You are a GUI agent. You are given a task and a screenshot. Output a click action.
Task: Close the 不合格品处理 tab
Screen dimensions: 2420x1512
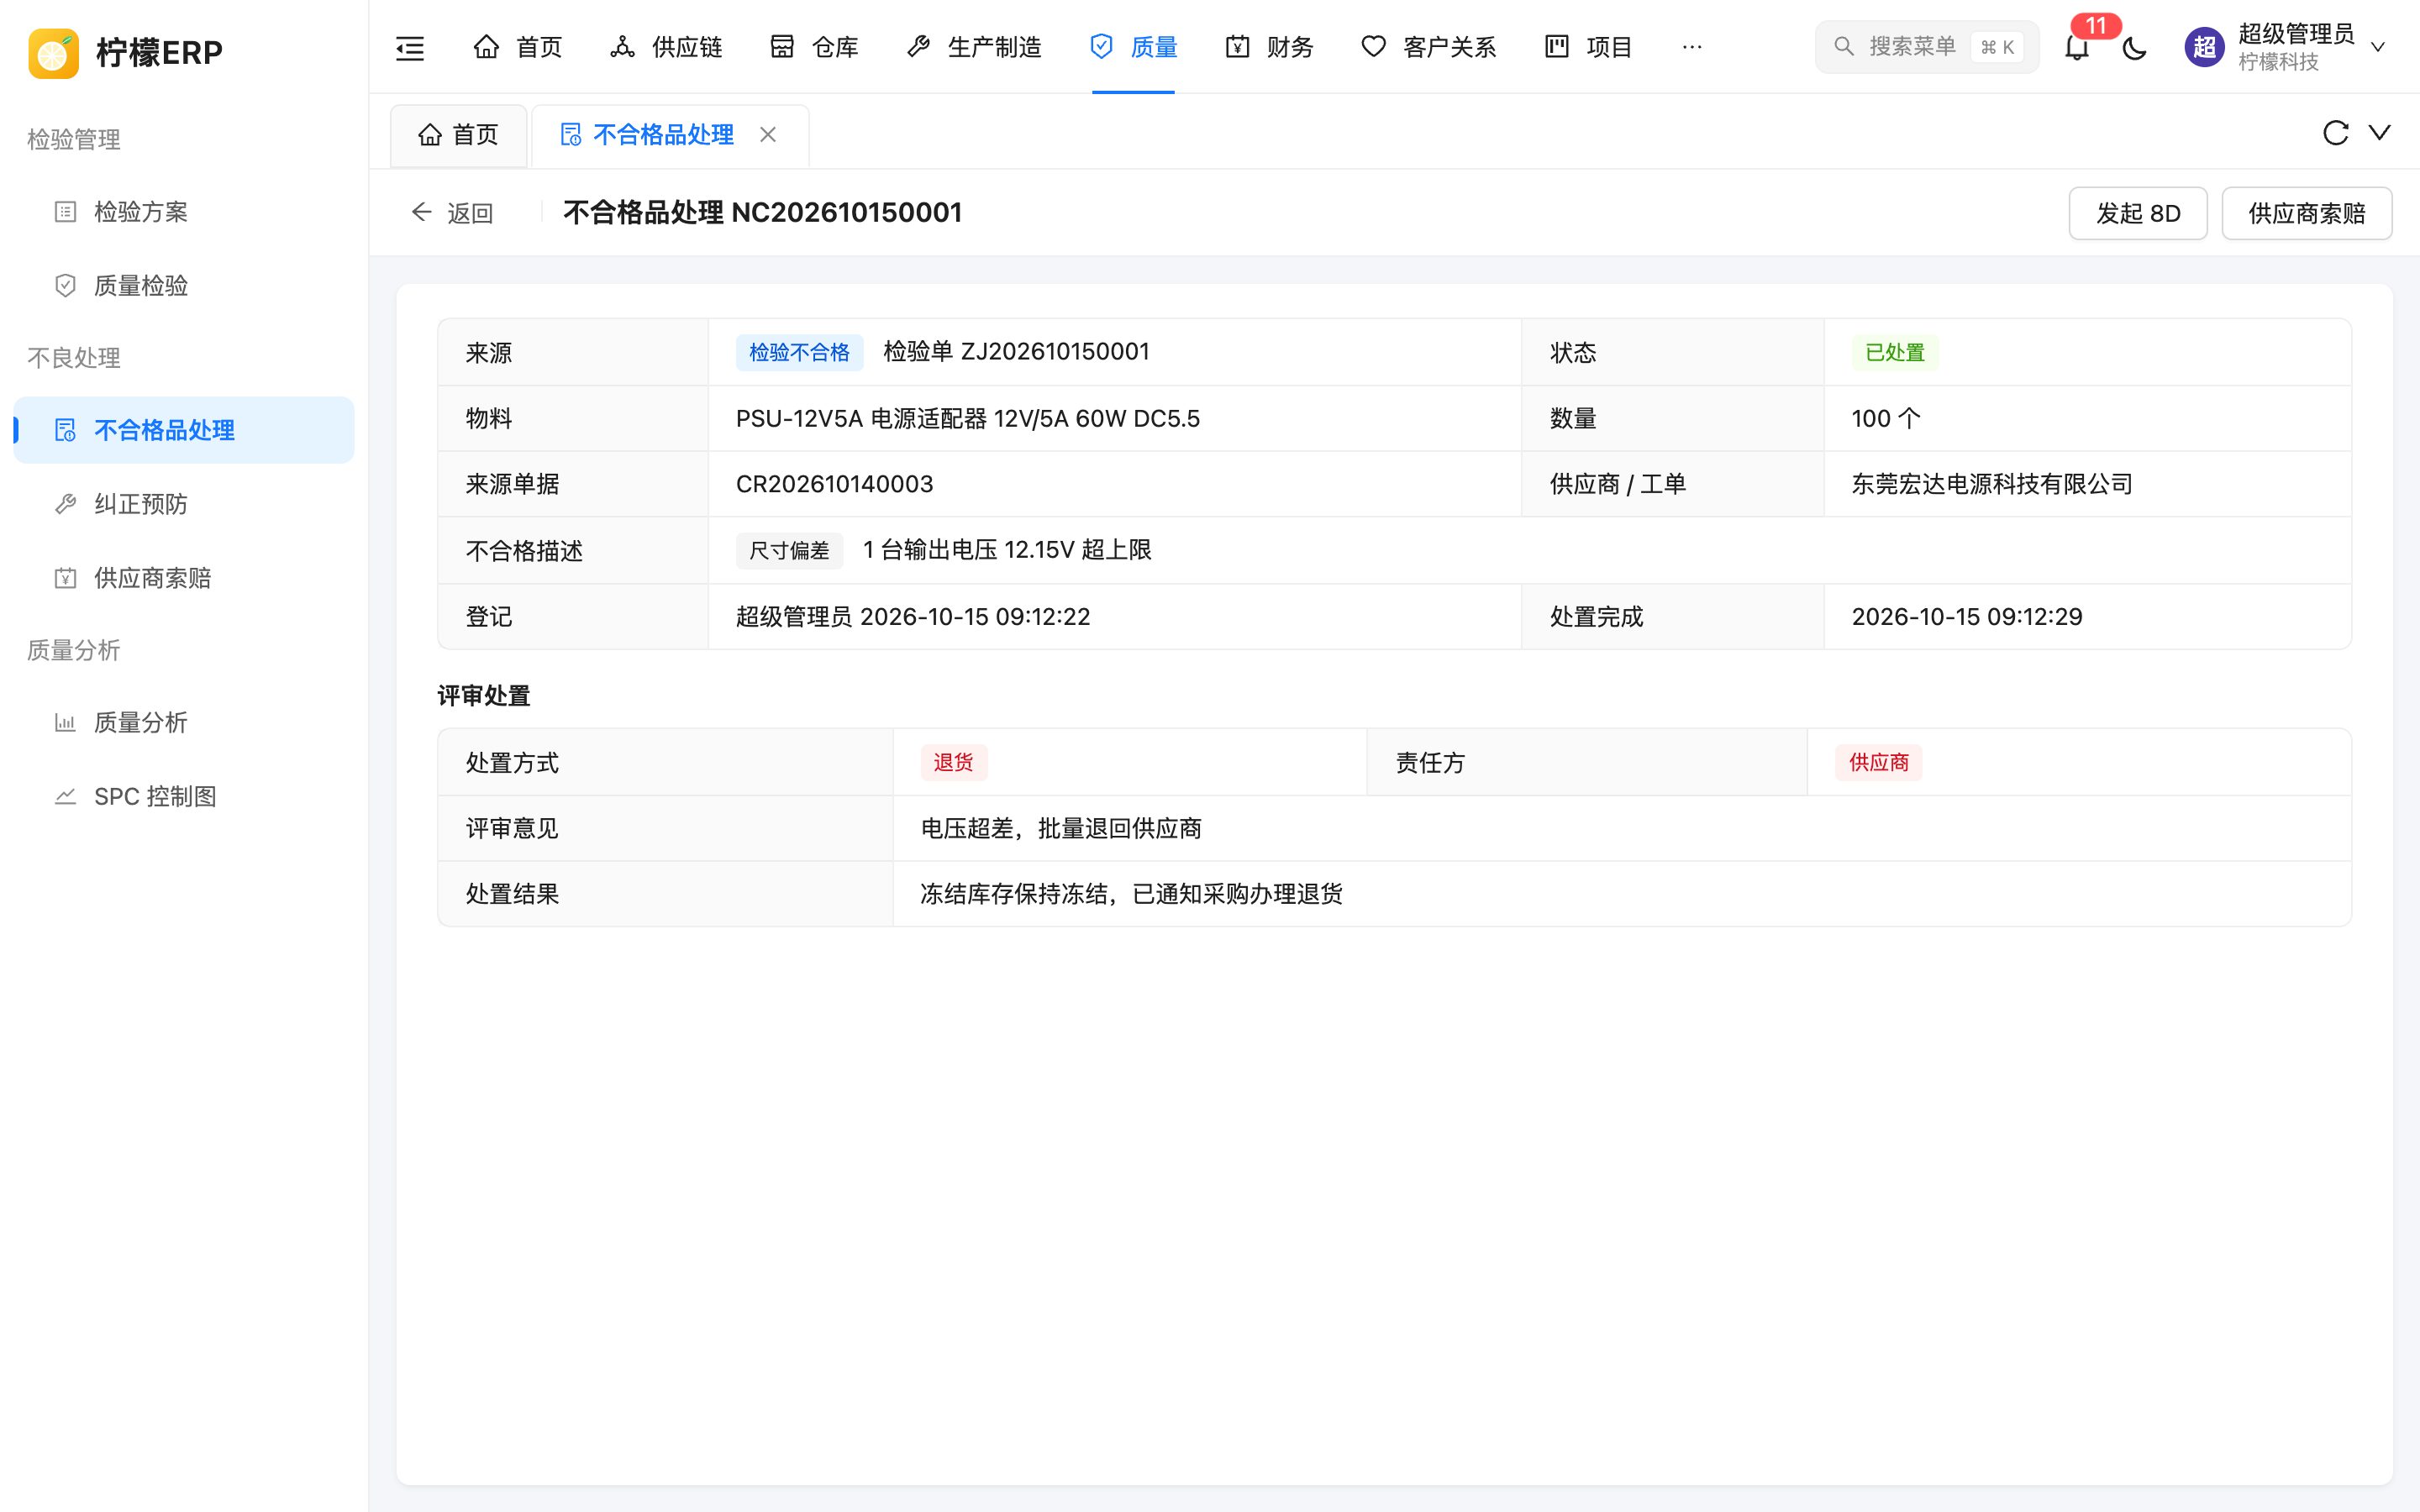pyautogui.click(x=768, y=134)
